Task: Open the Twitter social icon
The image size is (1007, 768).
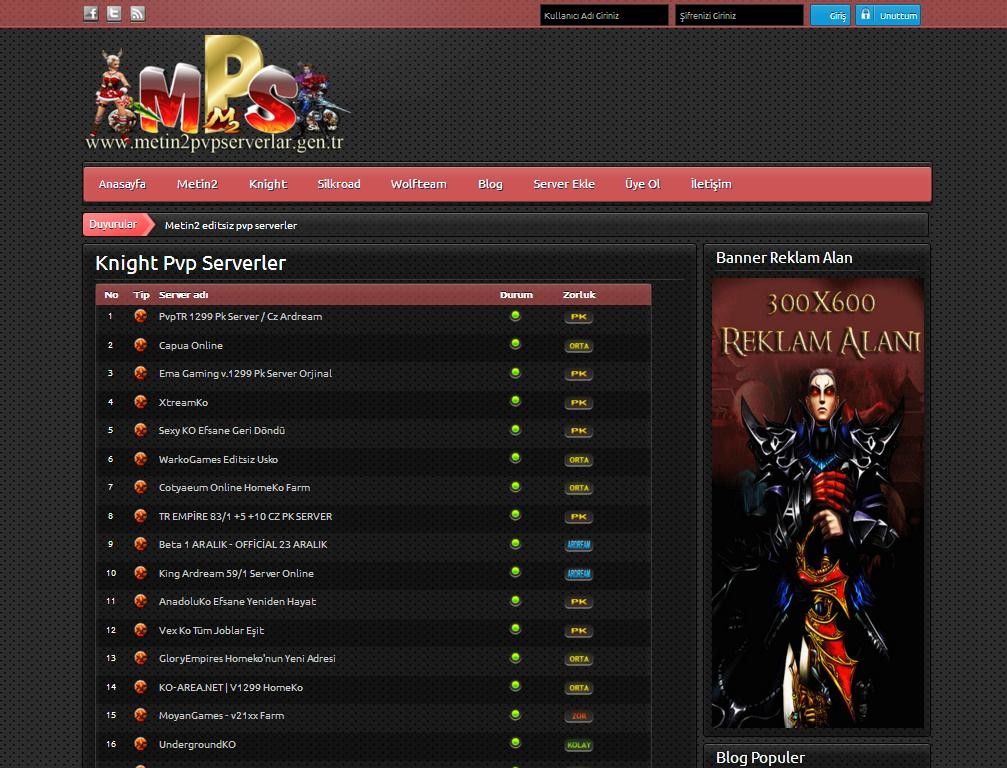Action: [x=114, y=13]
